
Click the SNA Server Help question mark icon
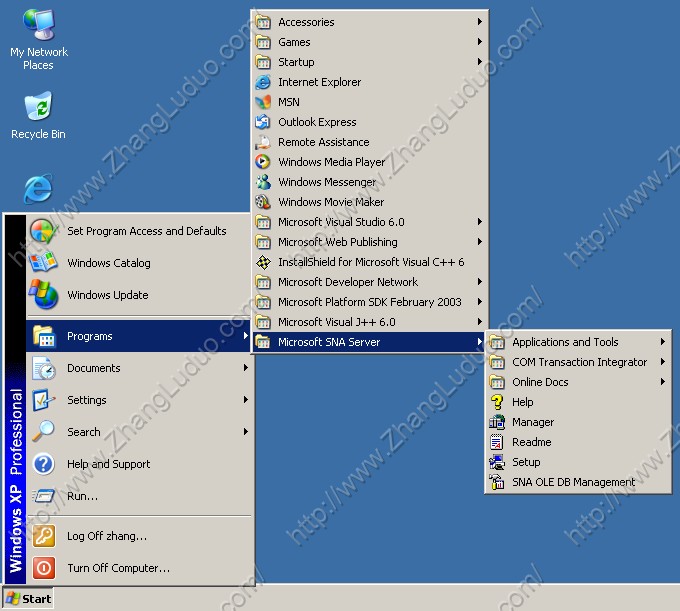click(x=497, y=402)
